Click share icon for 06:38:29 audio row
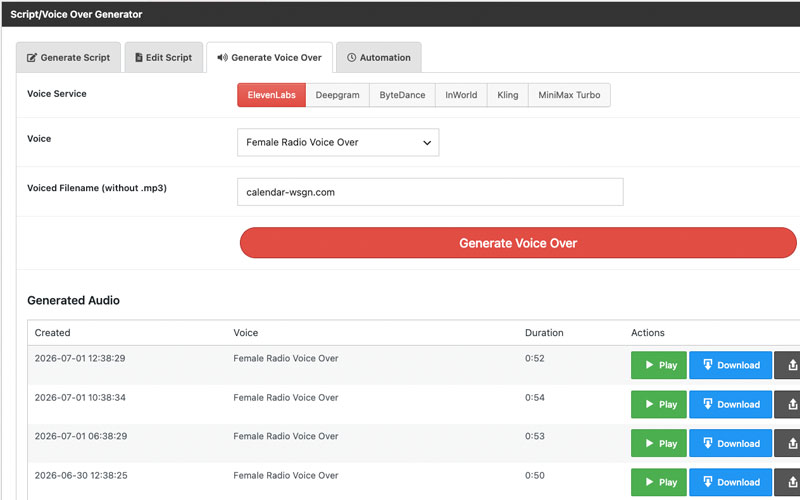This screenshot has width=800, height=500. pyautogui.click(x=787, y=443)
